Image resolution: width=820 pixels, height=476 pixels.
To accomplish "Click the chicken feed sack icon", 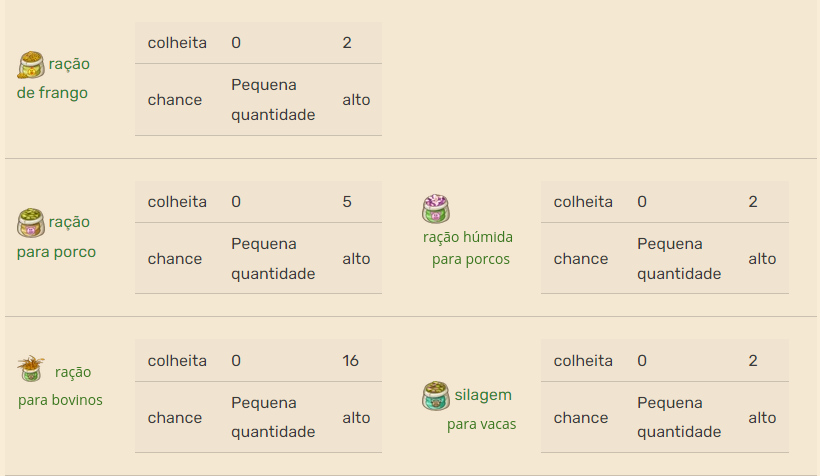I will pyautogui.click(x=32, y=65).
